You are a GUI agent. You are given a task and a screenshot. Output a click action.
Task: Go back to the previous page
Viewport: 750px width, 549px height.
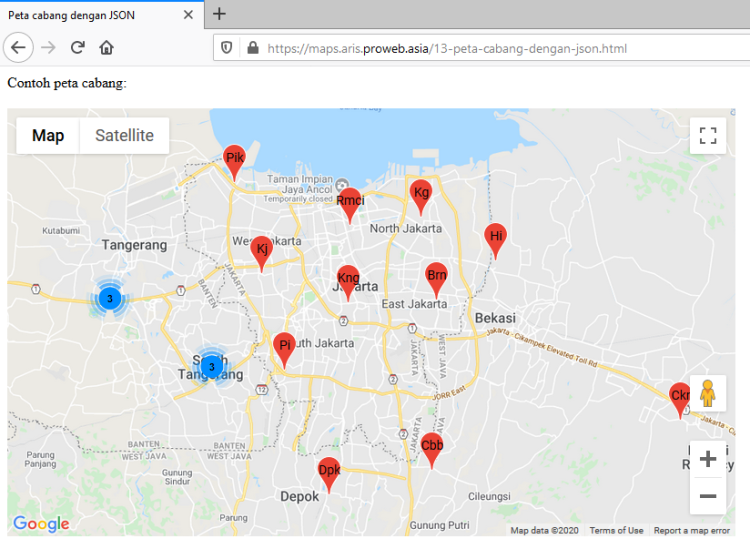point(18,47)
